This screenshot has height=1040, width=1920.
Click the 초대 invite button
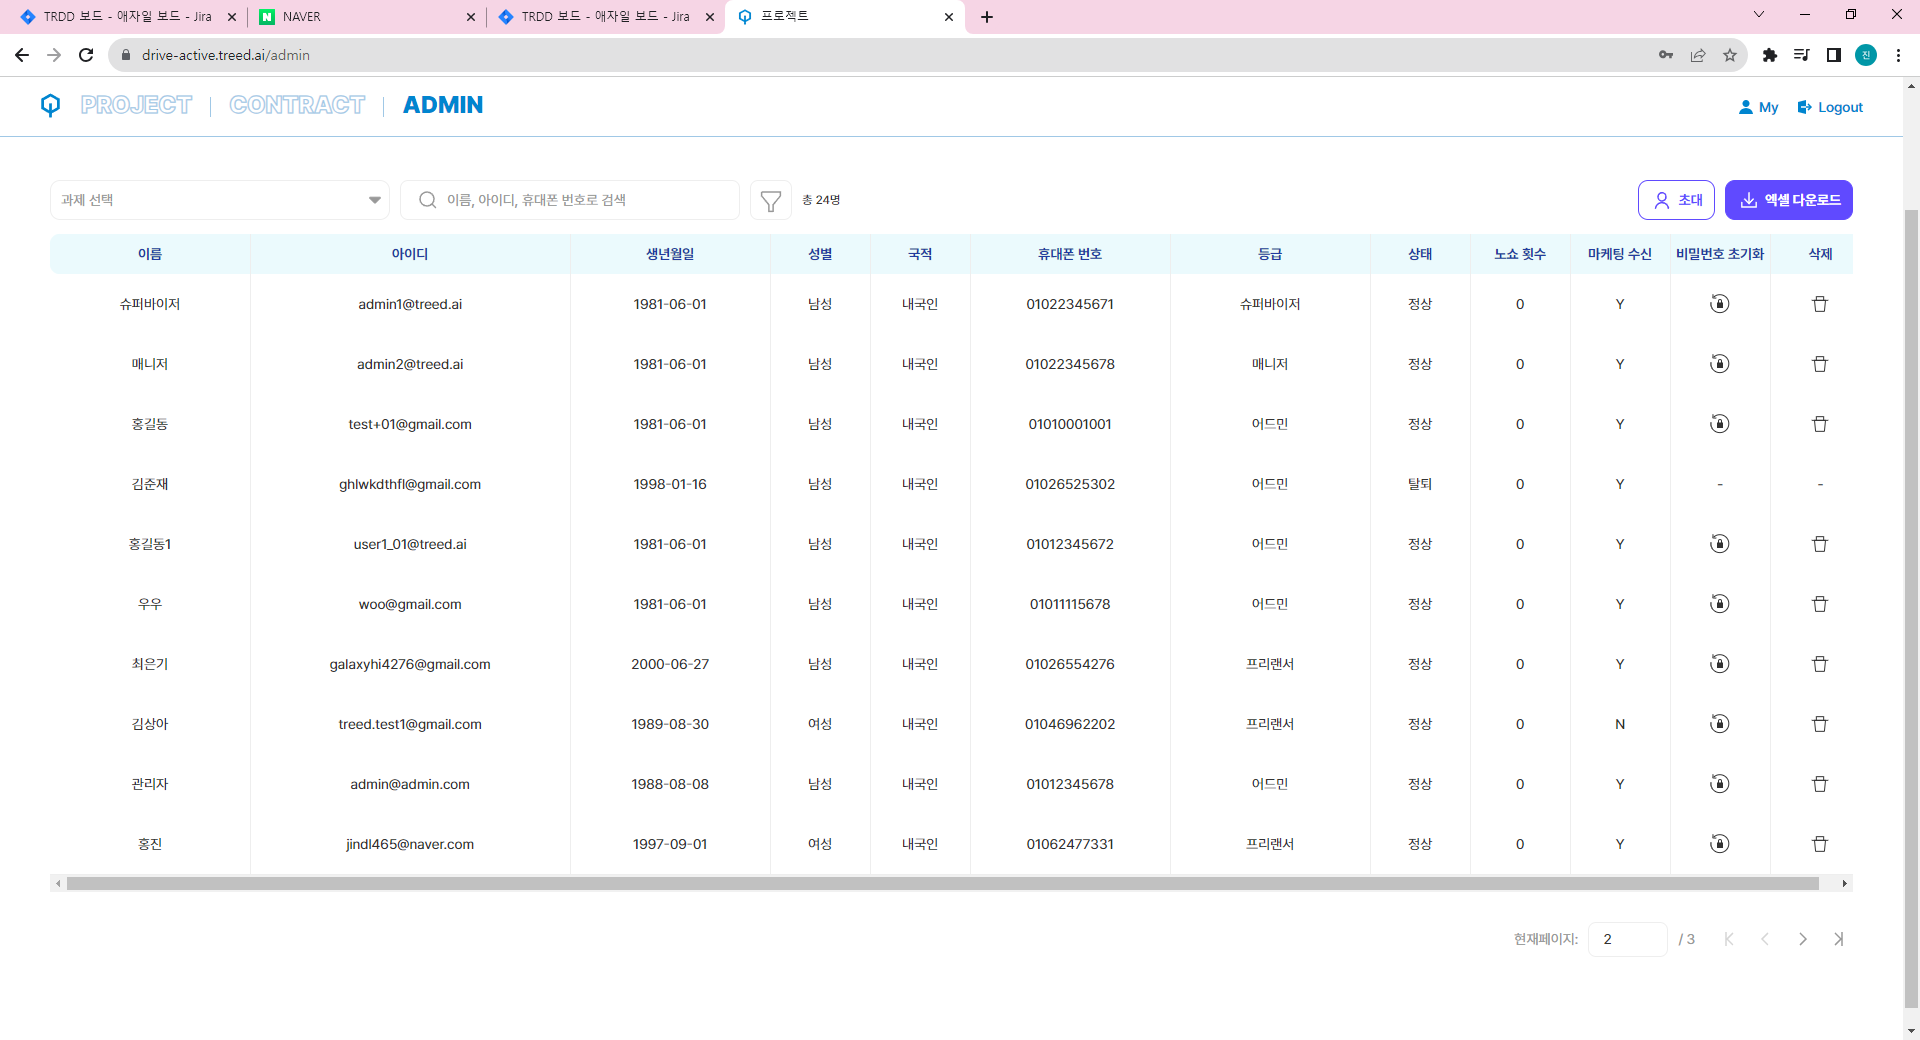click(x=1676, y=200)
